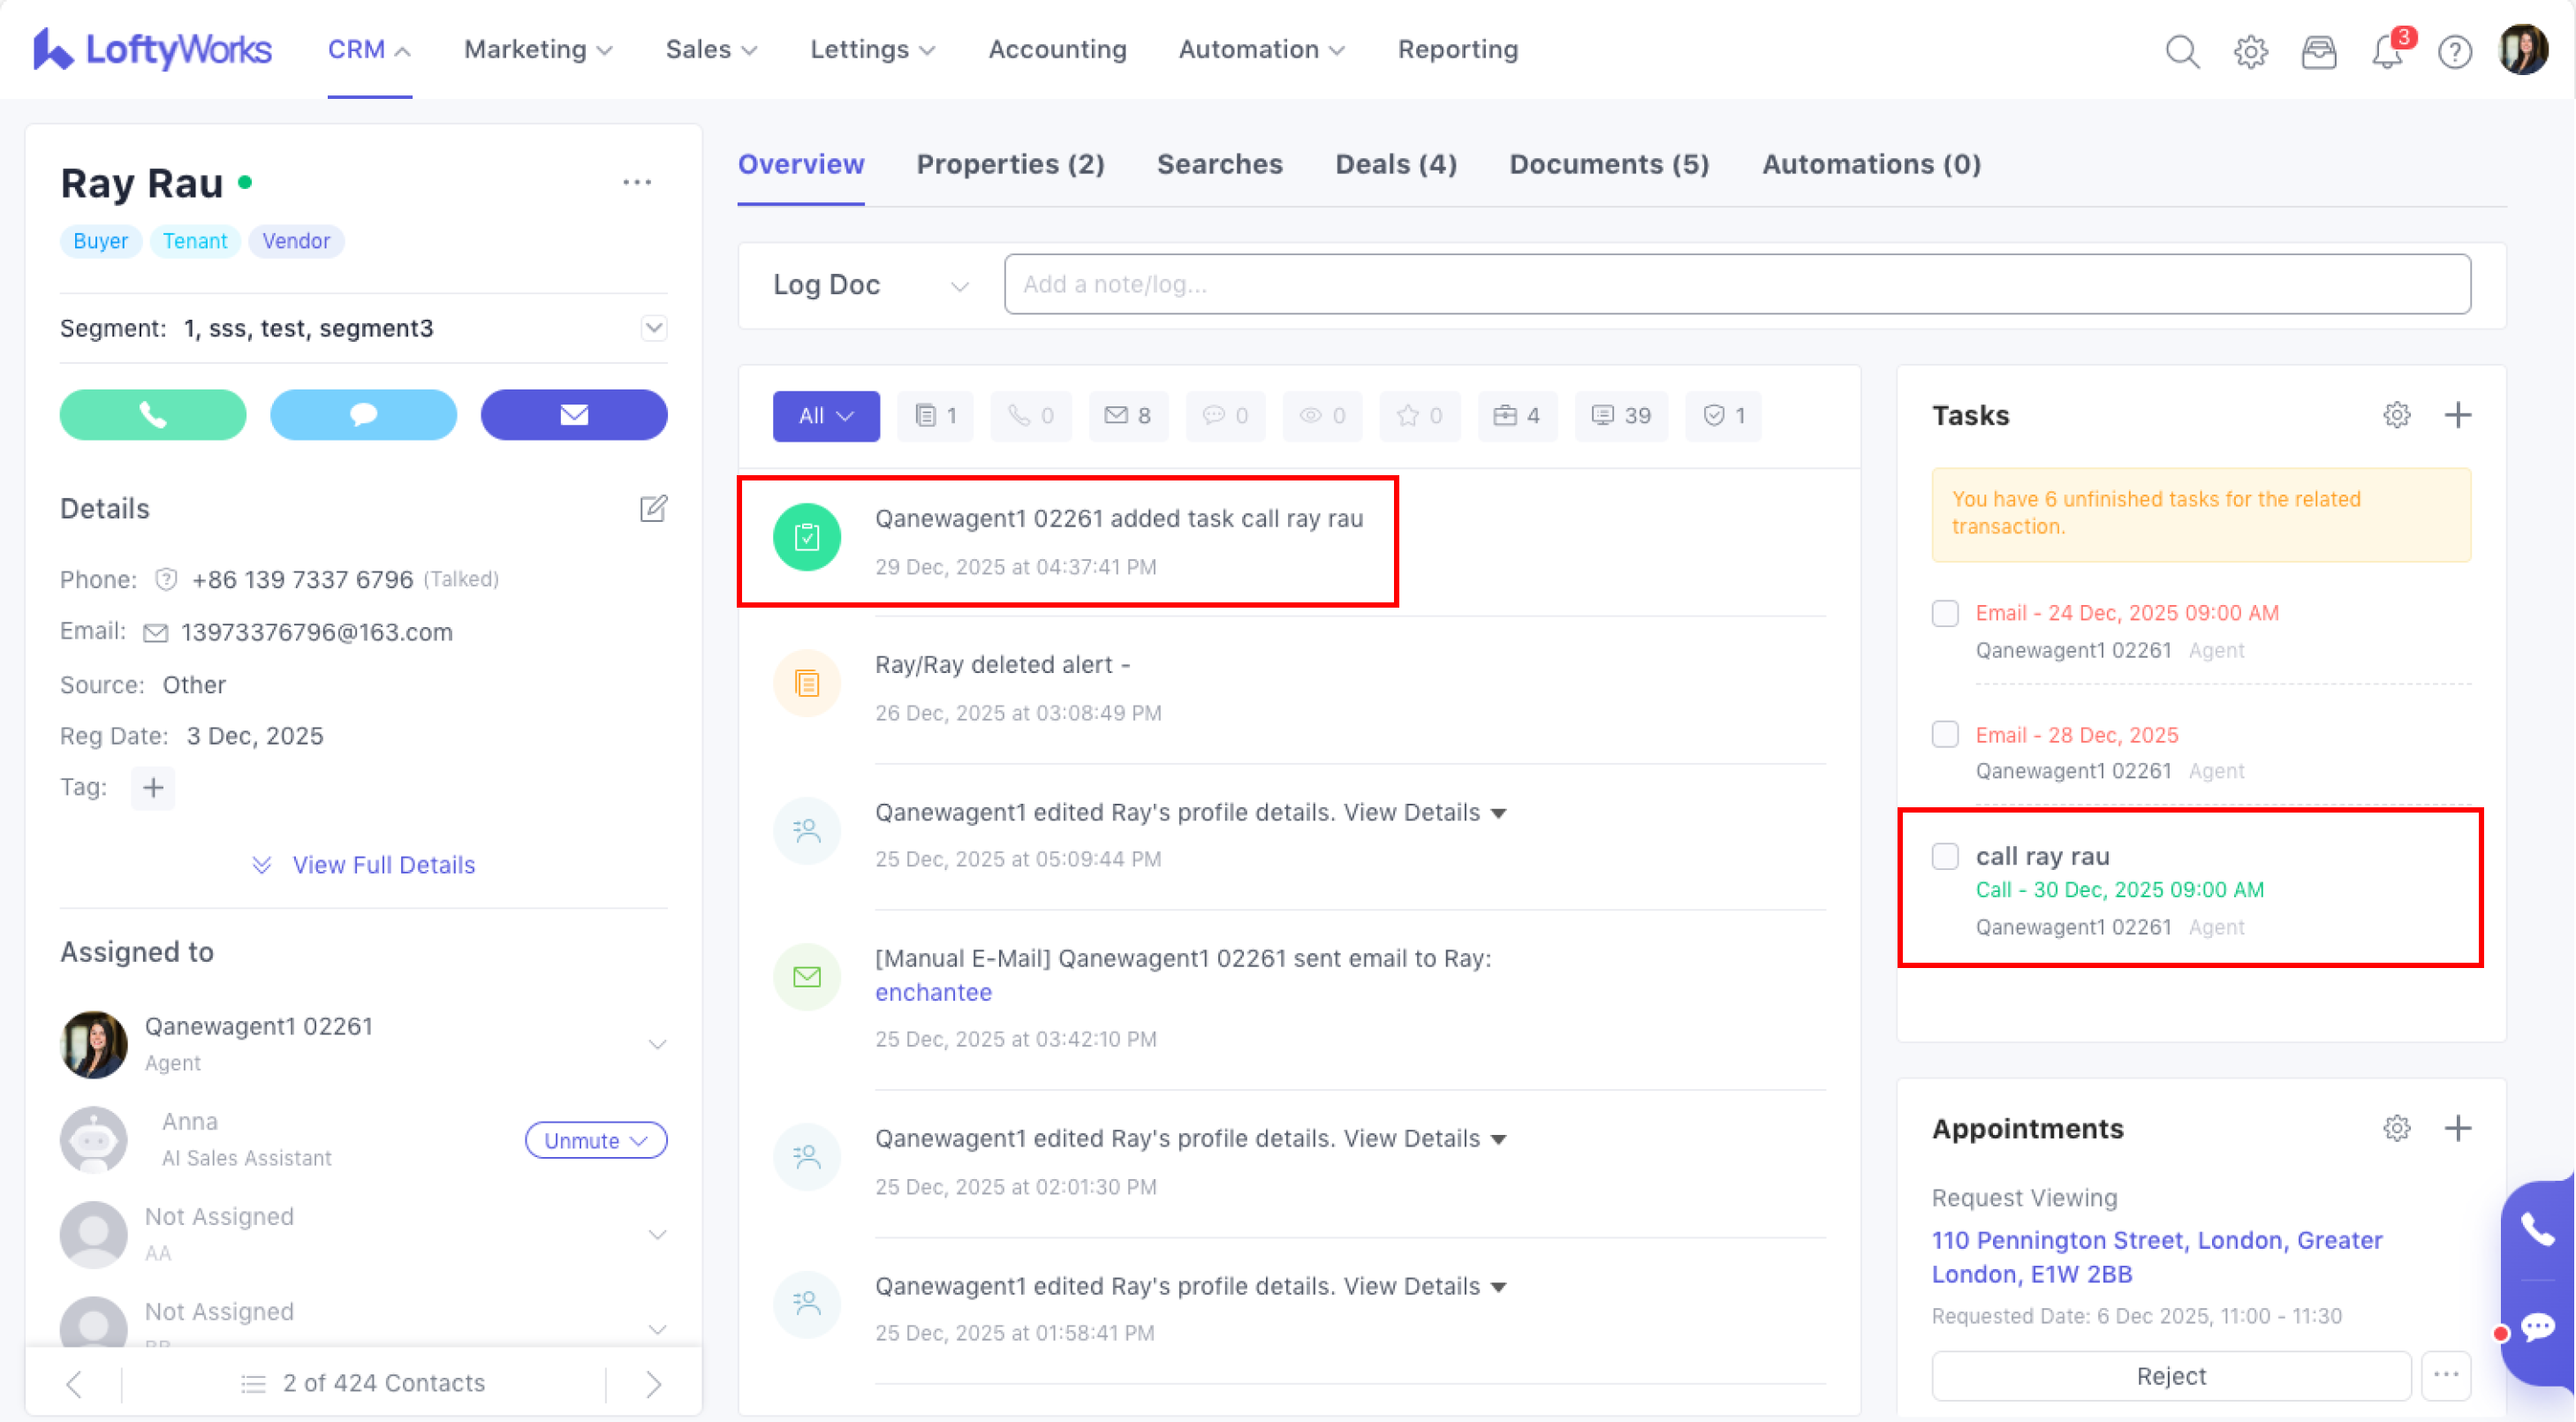
Task: Open notifications bell with 3 badge
Action: pyautogui.click(x=2387, y=50)
